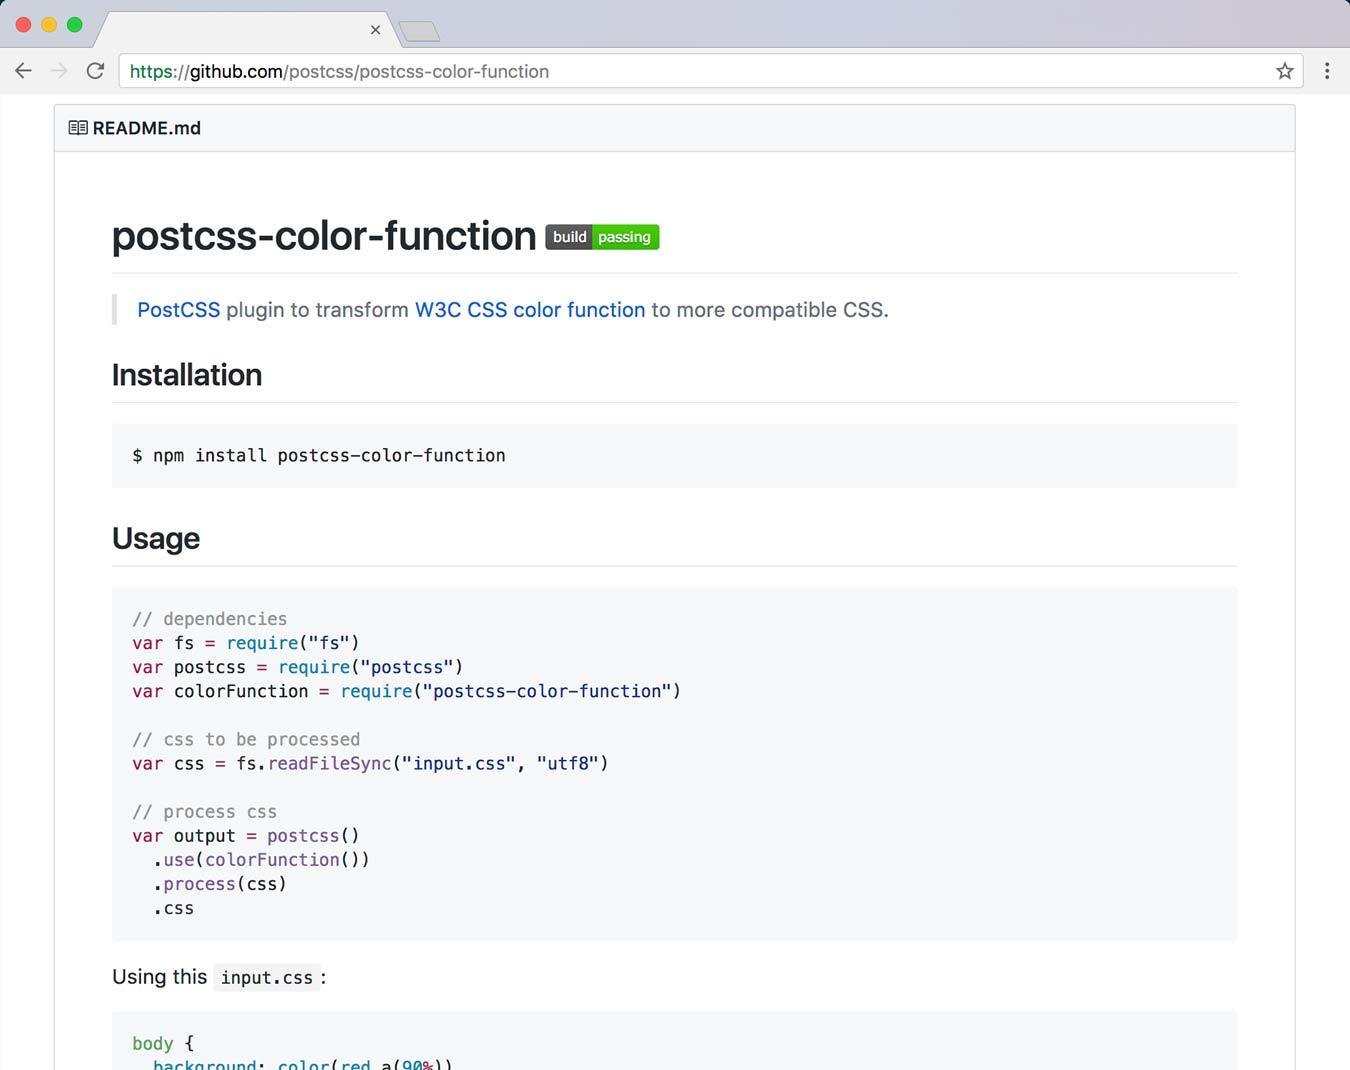Reload the page with the refresh icon
Viewport: 1350px width, 1070px height.
tap(95, 71)
